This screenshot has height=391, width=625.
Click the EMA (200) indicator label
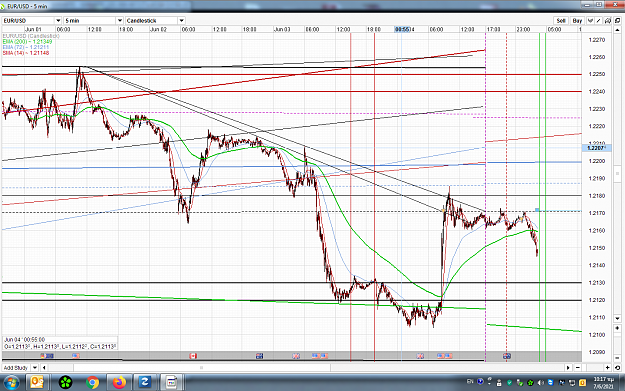27,41
